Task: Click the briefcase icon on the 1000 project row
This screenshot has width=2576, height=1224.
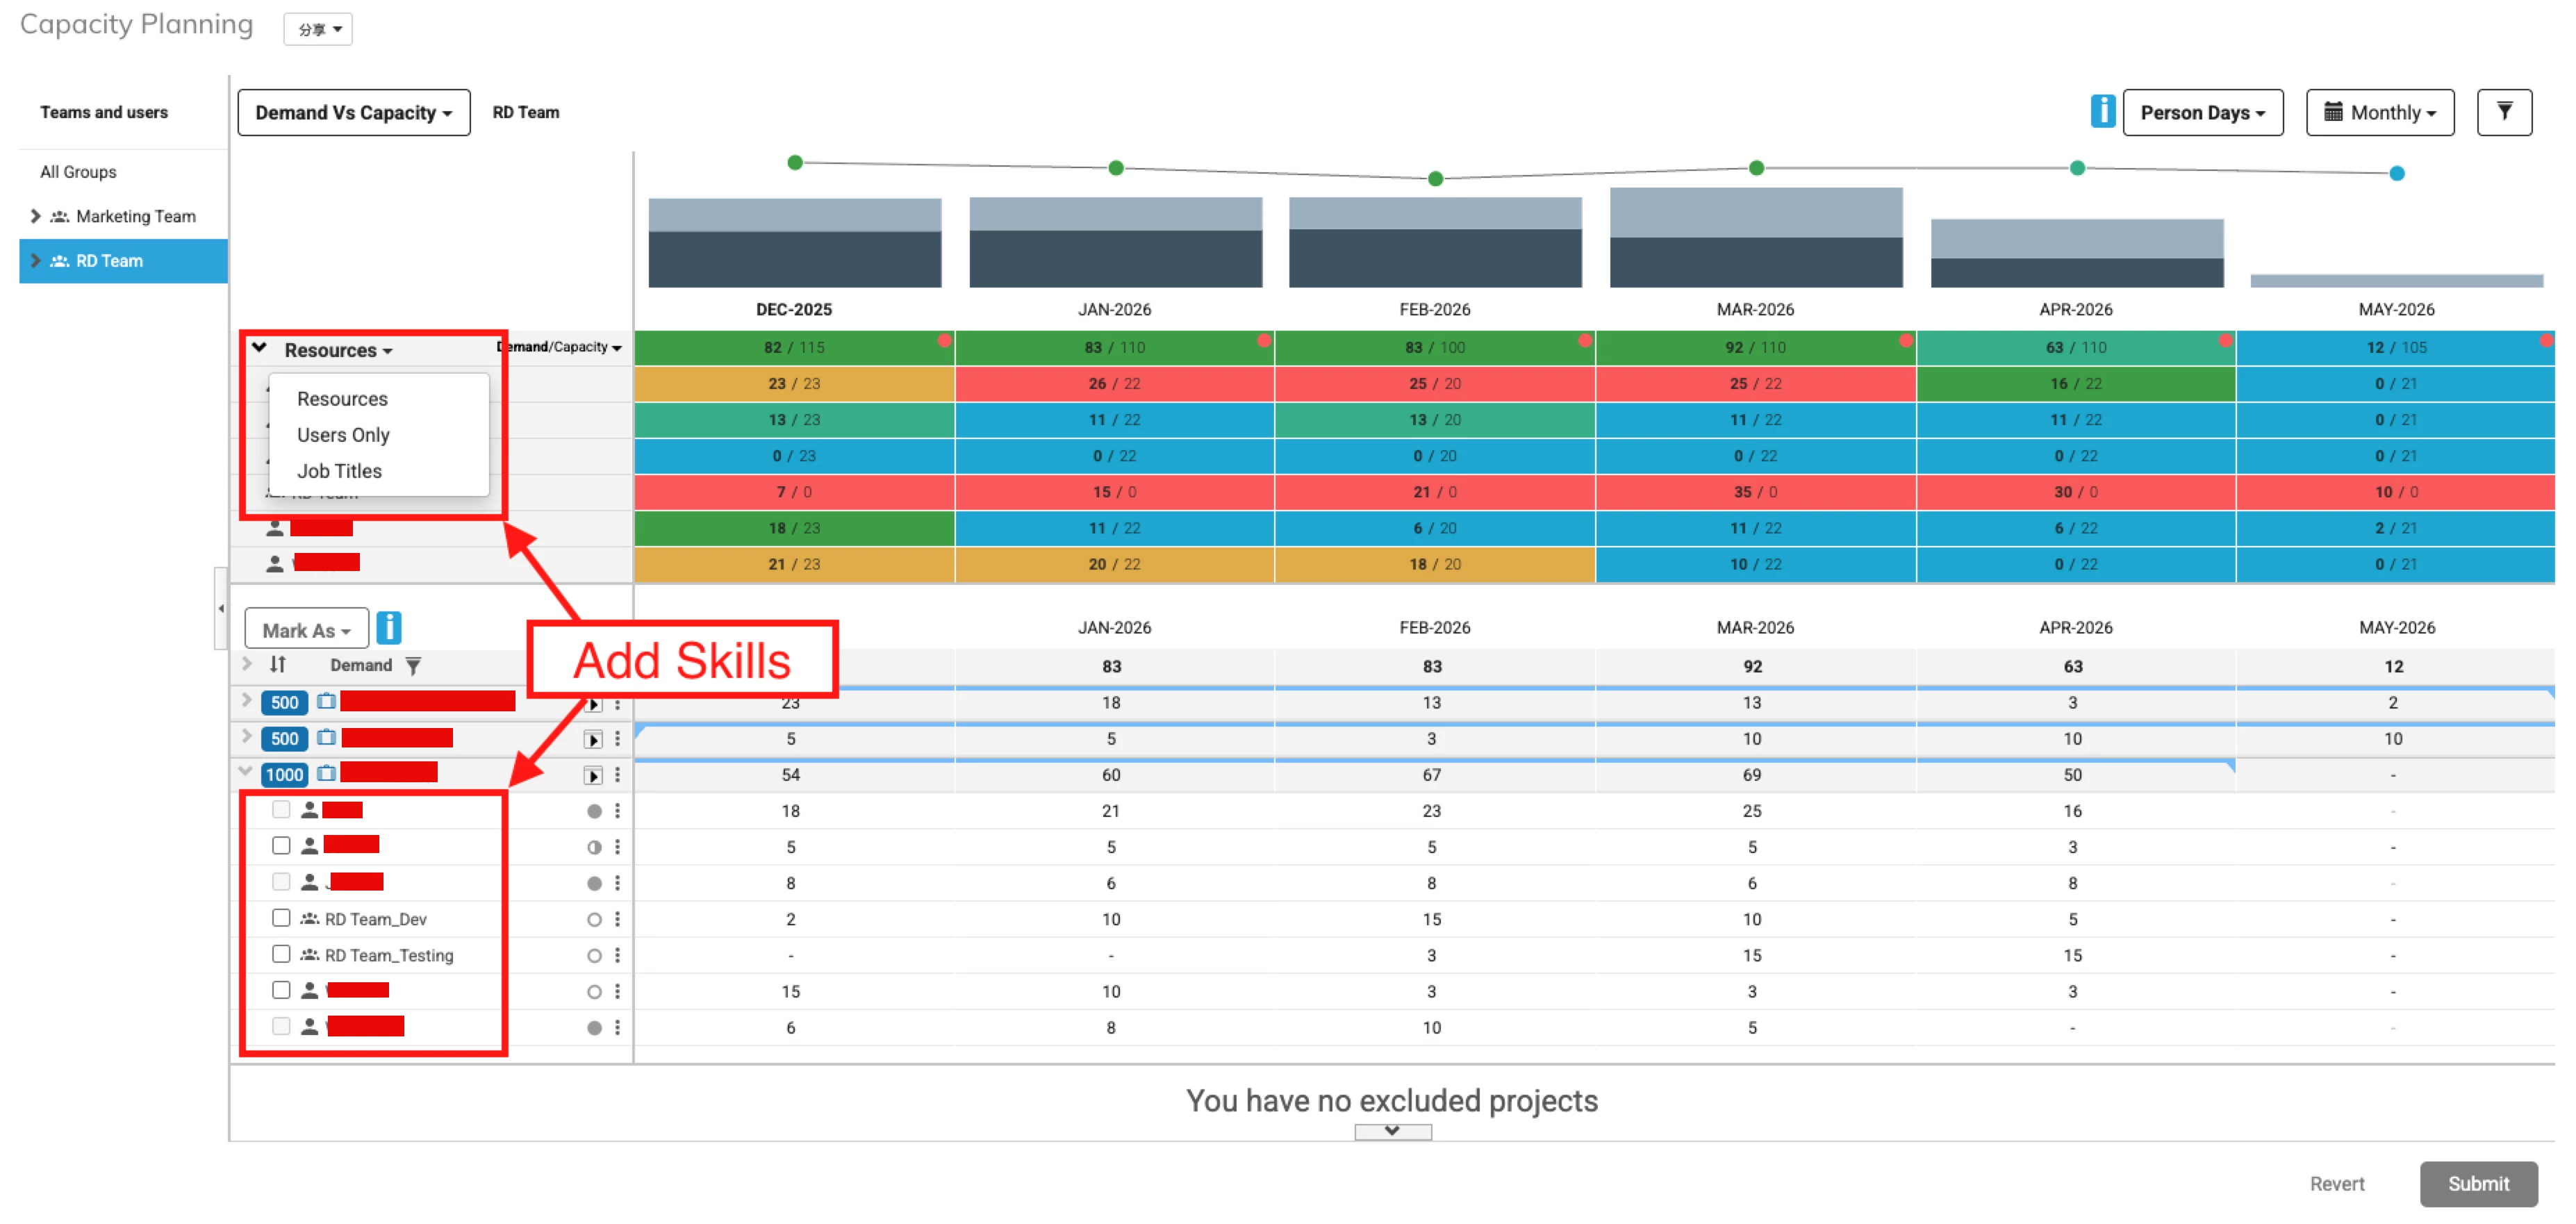Action: [326, 774]
